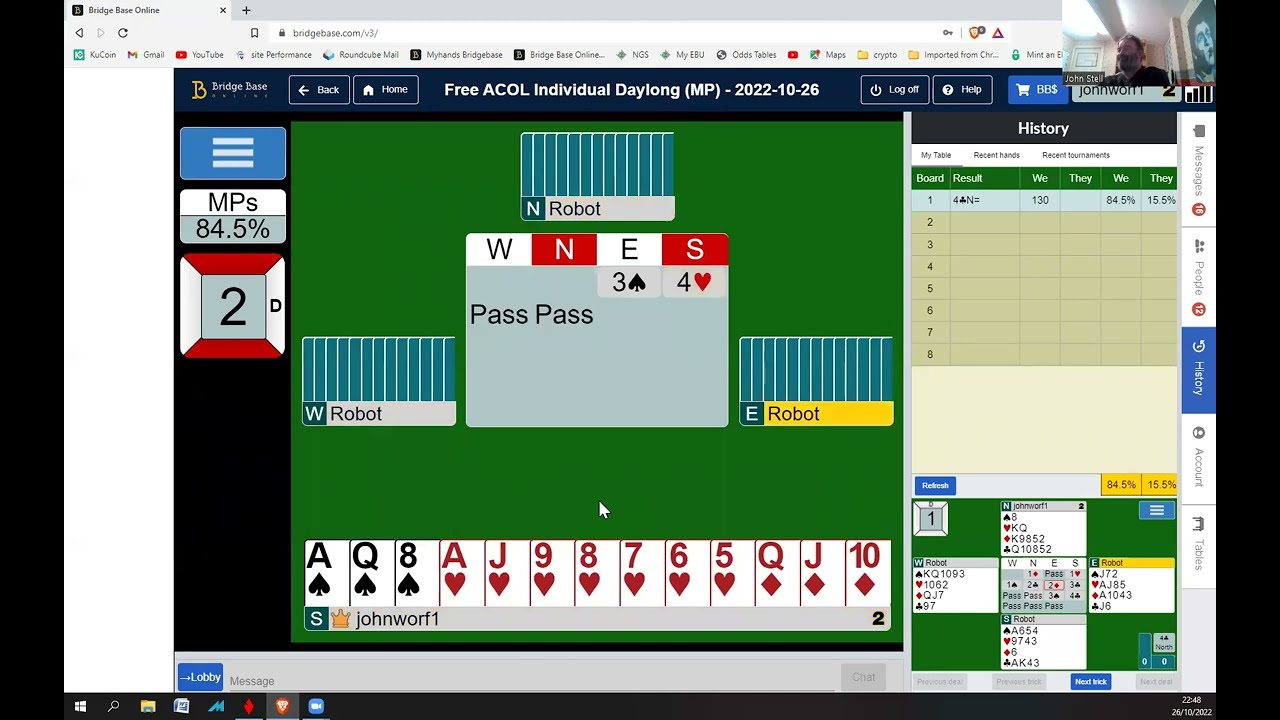This screenshot has height=720, width=1280.
Task: Open a new browser tab
Action: click(246, 10)
